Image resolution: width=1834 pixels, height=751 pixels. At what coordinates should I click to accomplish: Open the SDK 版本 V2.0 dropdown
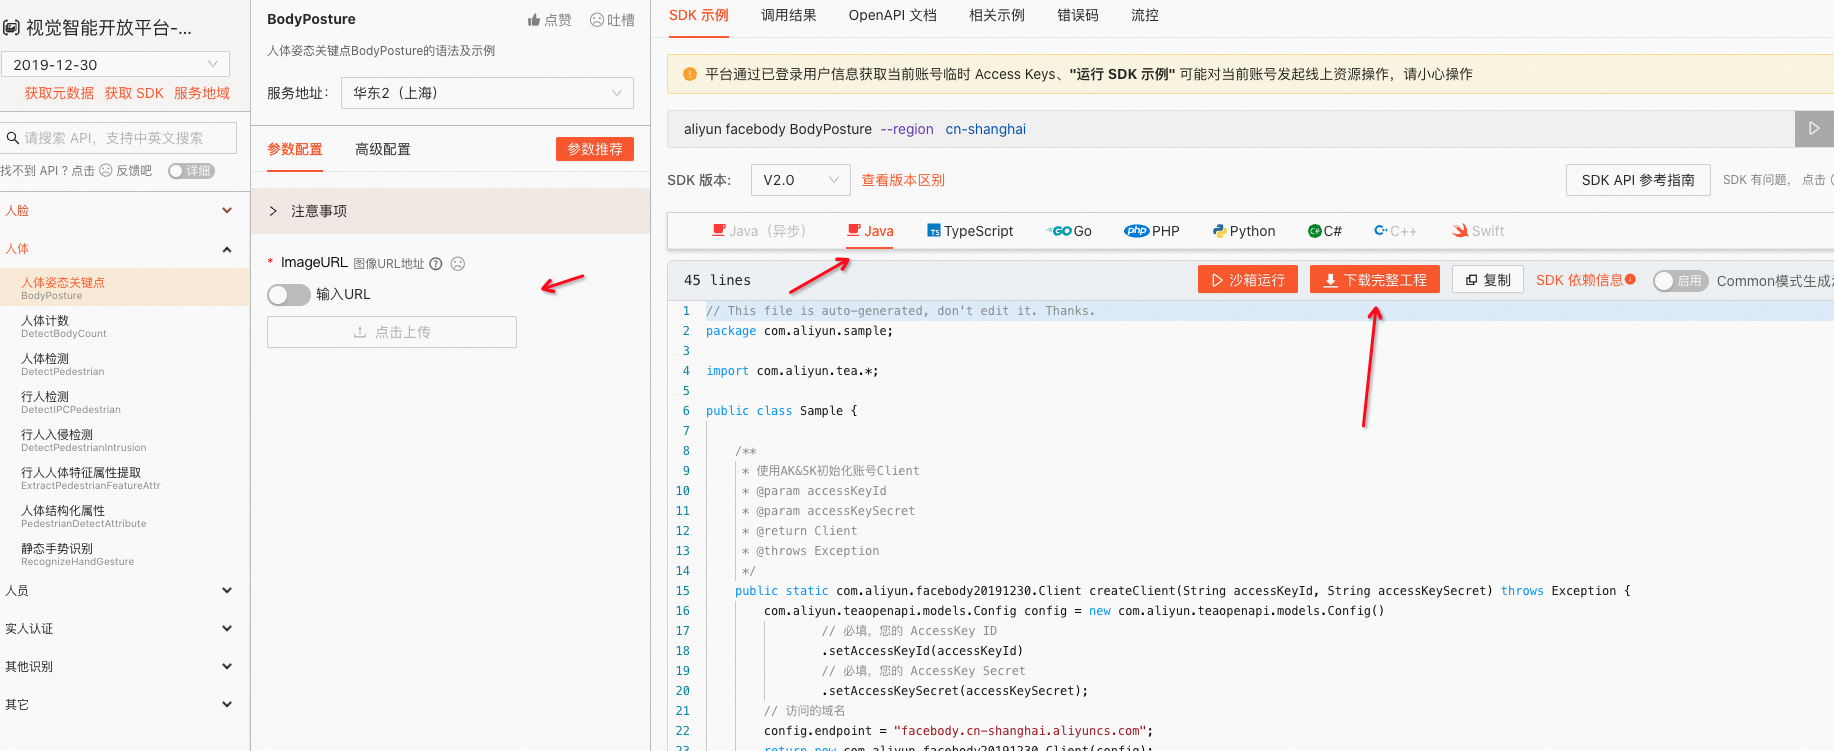click(800, 180)
